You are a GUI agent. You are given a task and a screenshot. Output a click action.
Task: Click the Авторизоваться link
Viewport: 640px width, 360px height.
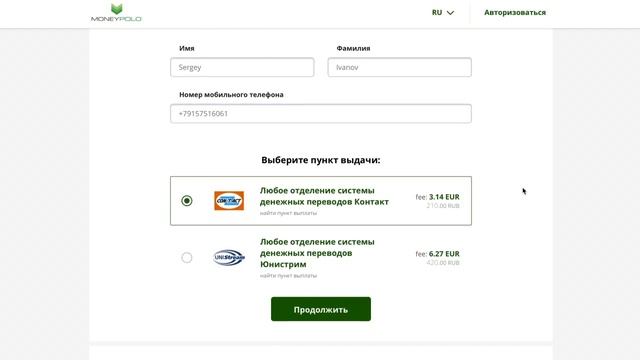[515, 13]
